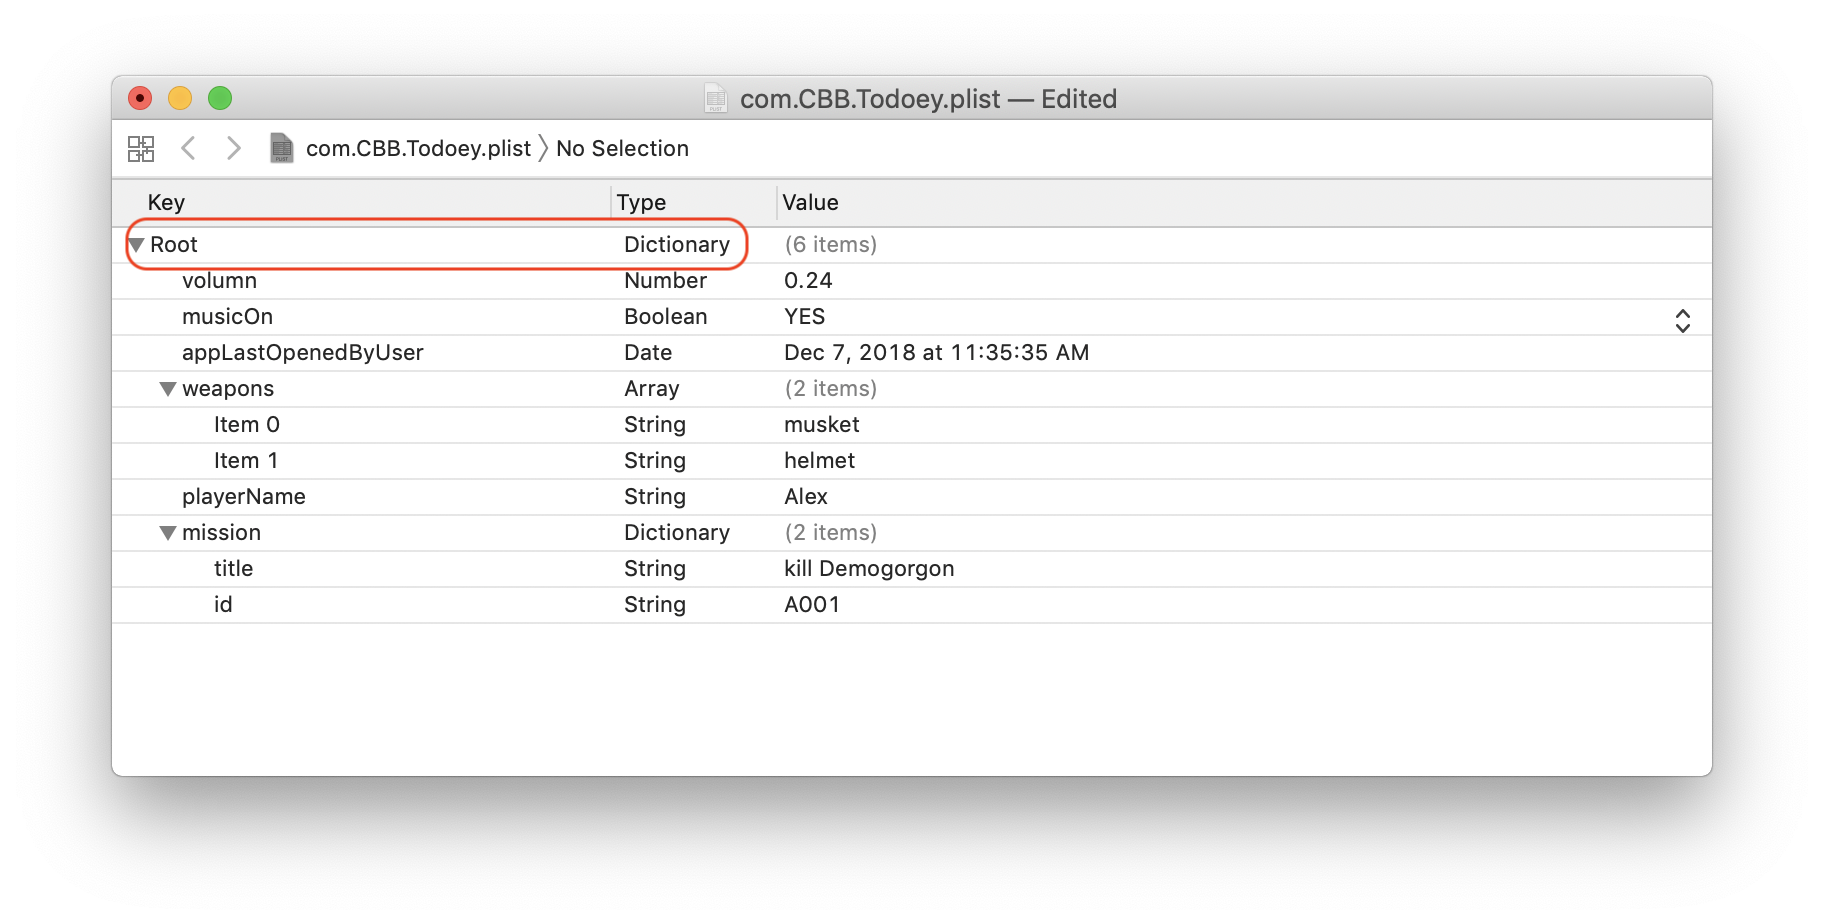The width and height of the screenshot is (1824, 924).
Task: Select the Item 0 key
Action: [246, 424]
